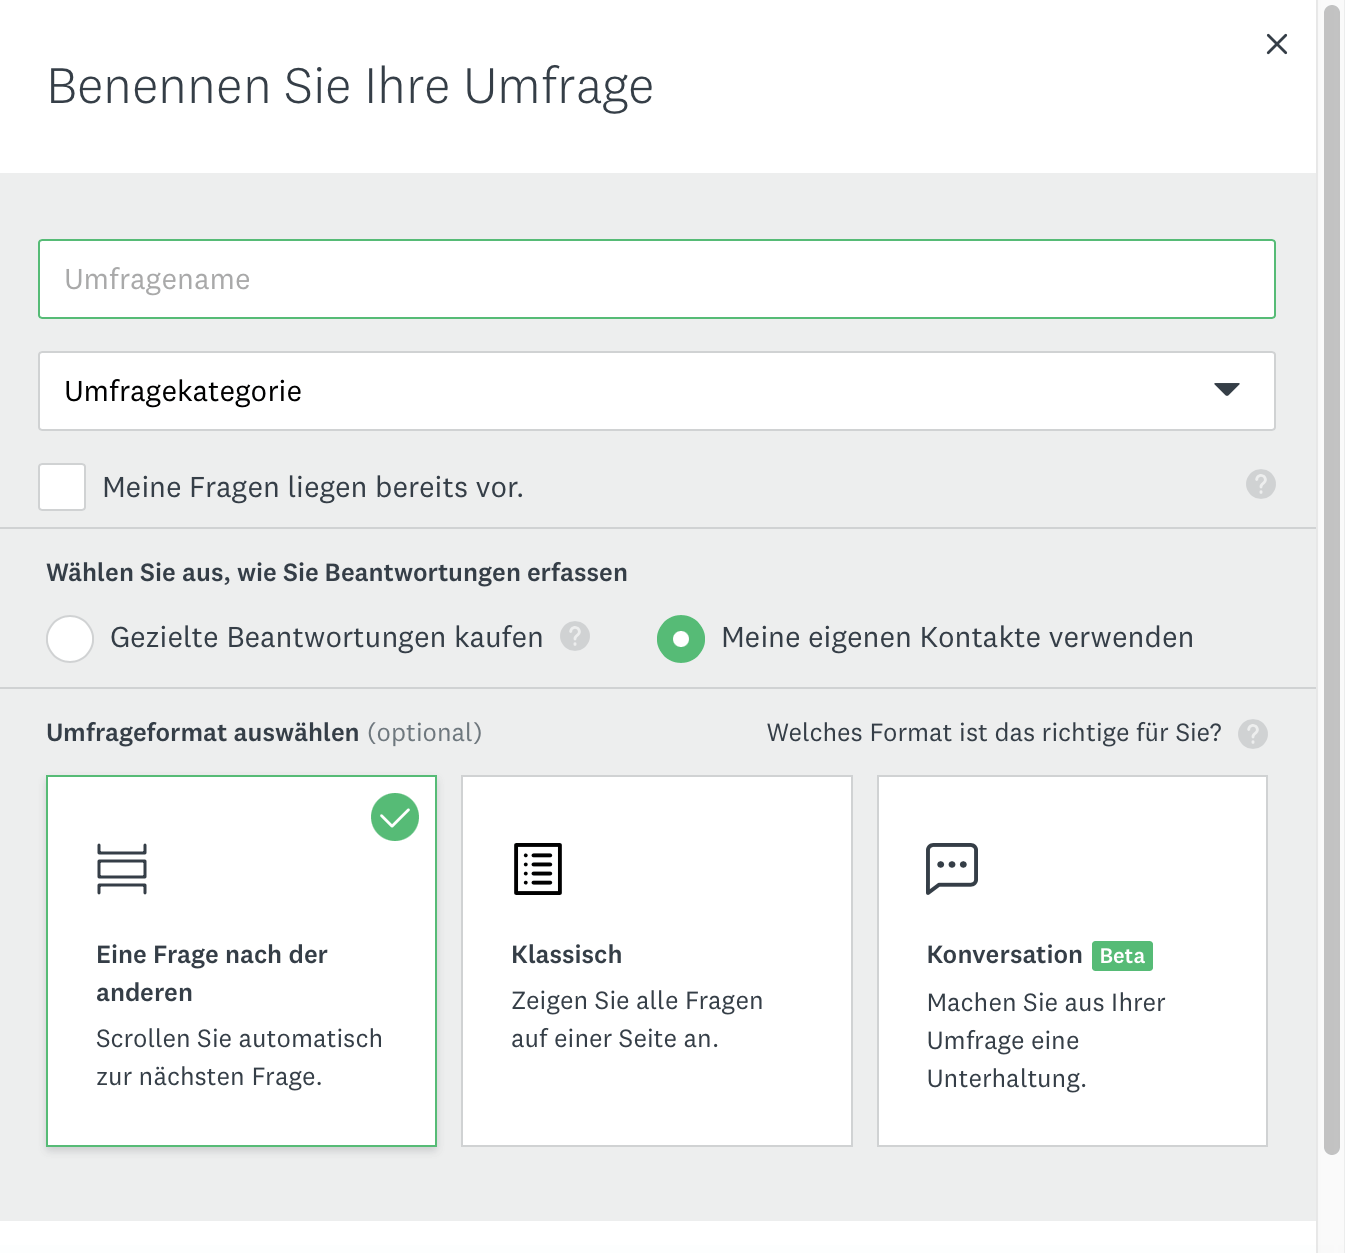Click the green 'Beta' badge next to Konversation
Viewport: 1345px width, 1253px height.
coord(1121,956)
